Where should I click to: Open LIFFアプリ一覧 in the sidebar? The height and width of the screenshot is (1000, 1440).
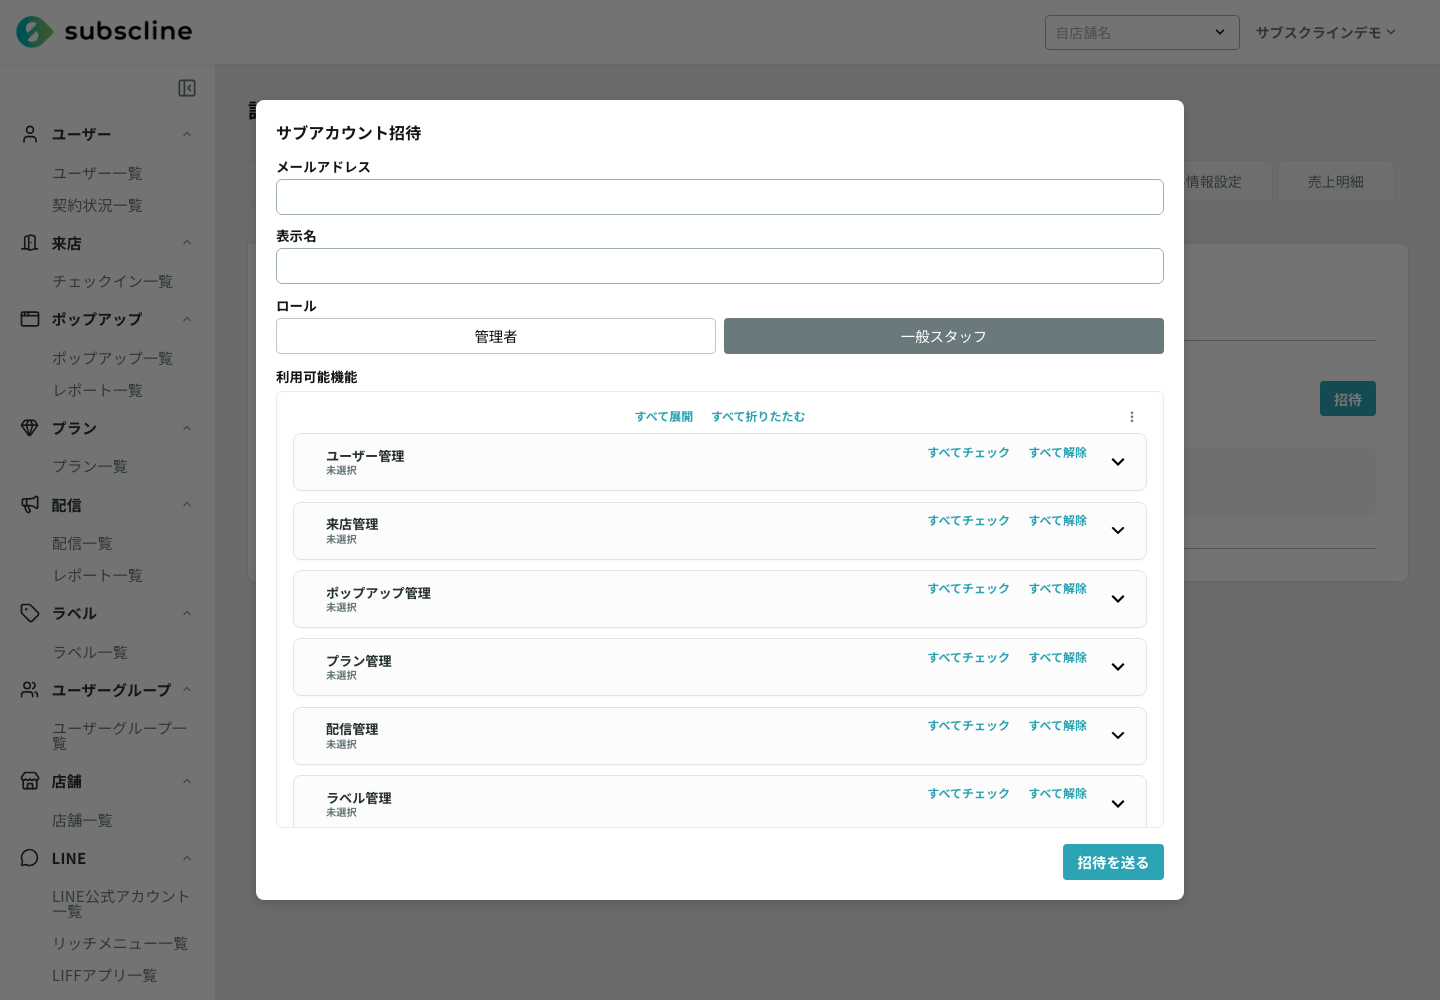104,975
